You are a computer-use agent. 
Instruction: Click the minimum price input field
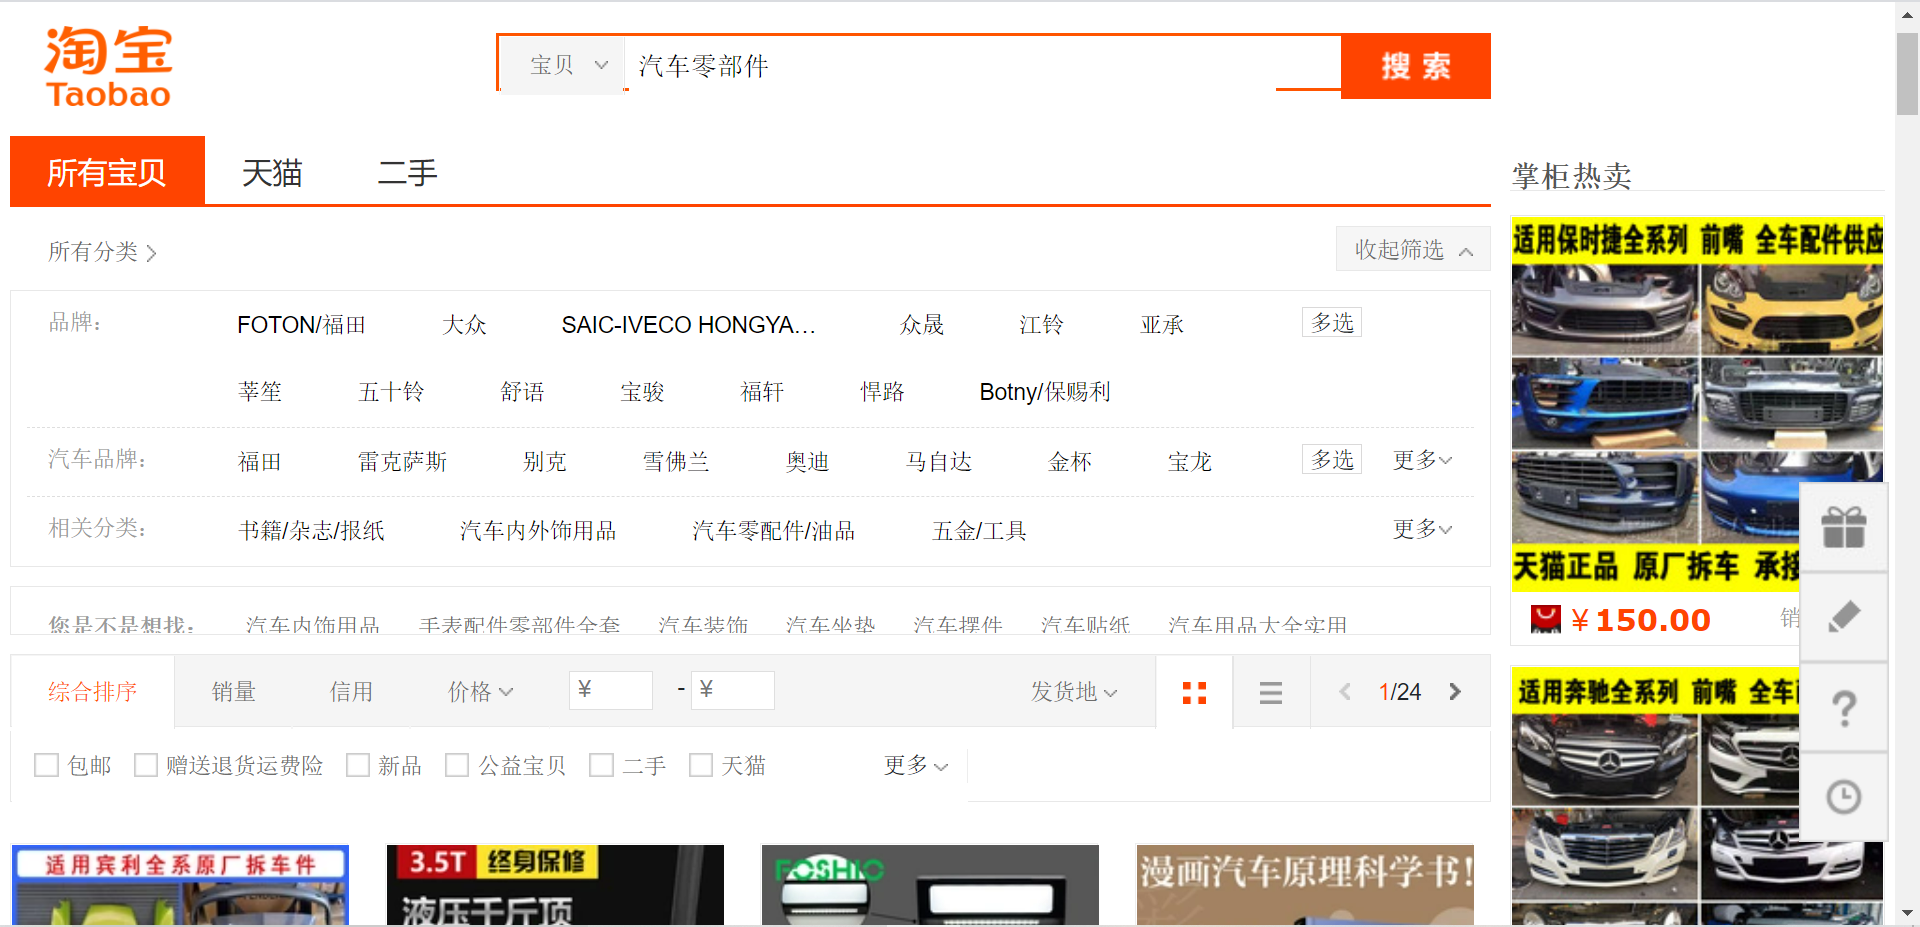tap(611, 690)
